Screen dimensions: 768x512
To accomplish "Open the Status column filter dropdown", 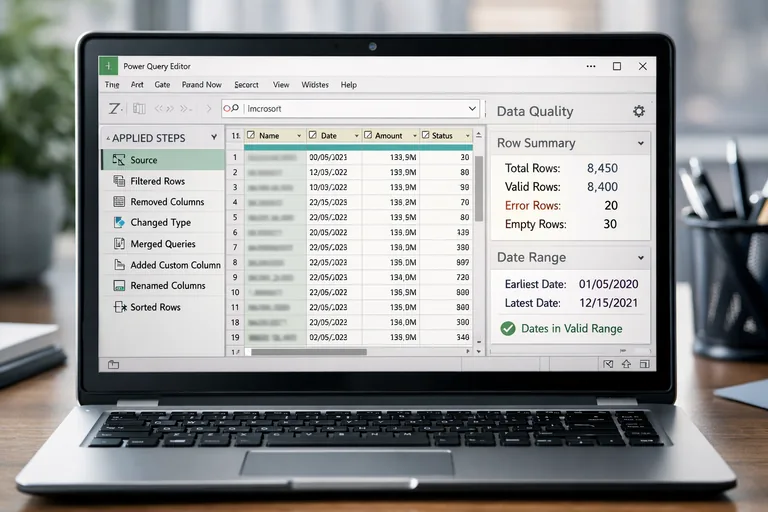I will coord(468,136).
